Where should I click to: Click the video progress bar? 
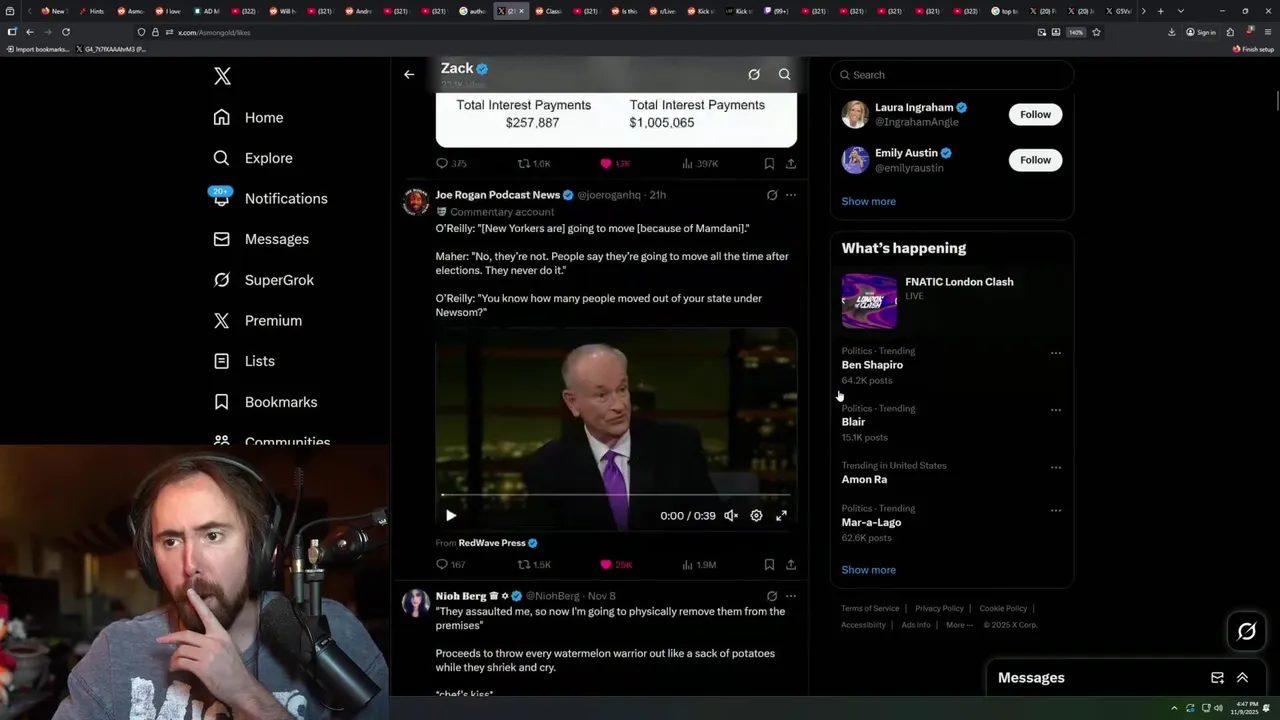pyautogui.click(x=616, y=494)
